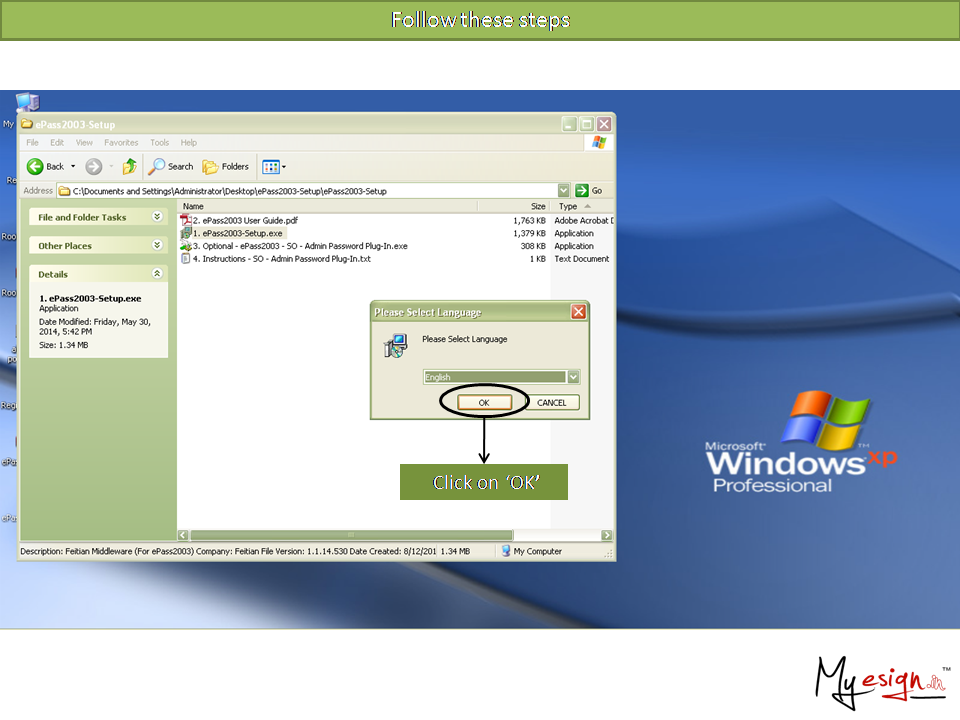
Task: Collapse the Details panel
Action: (x=157, y=273)
